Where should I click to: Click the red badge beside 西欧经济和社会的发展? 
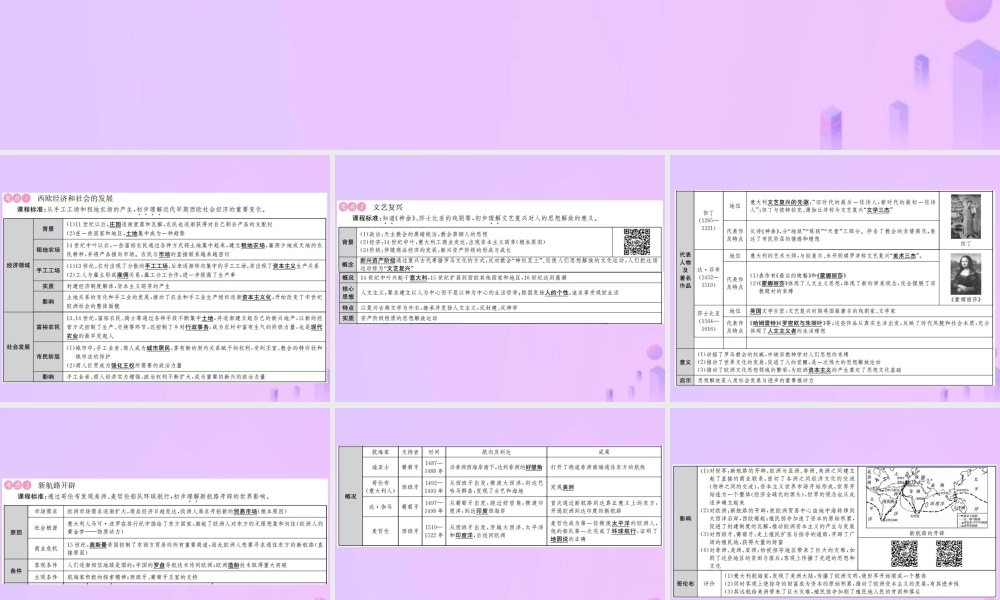19,199
